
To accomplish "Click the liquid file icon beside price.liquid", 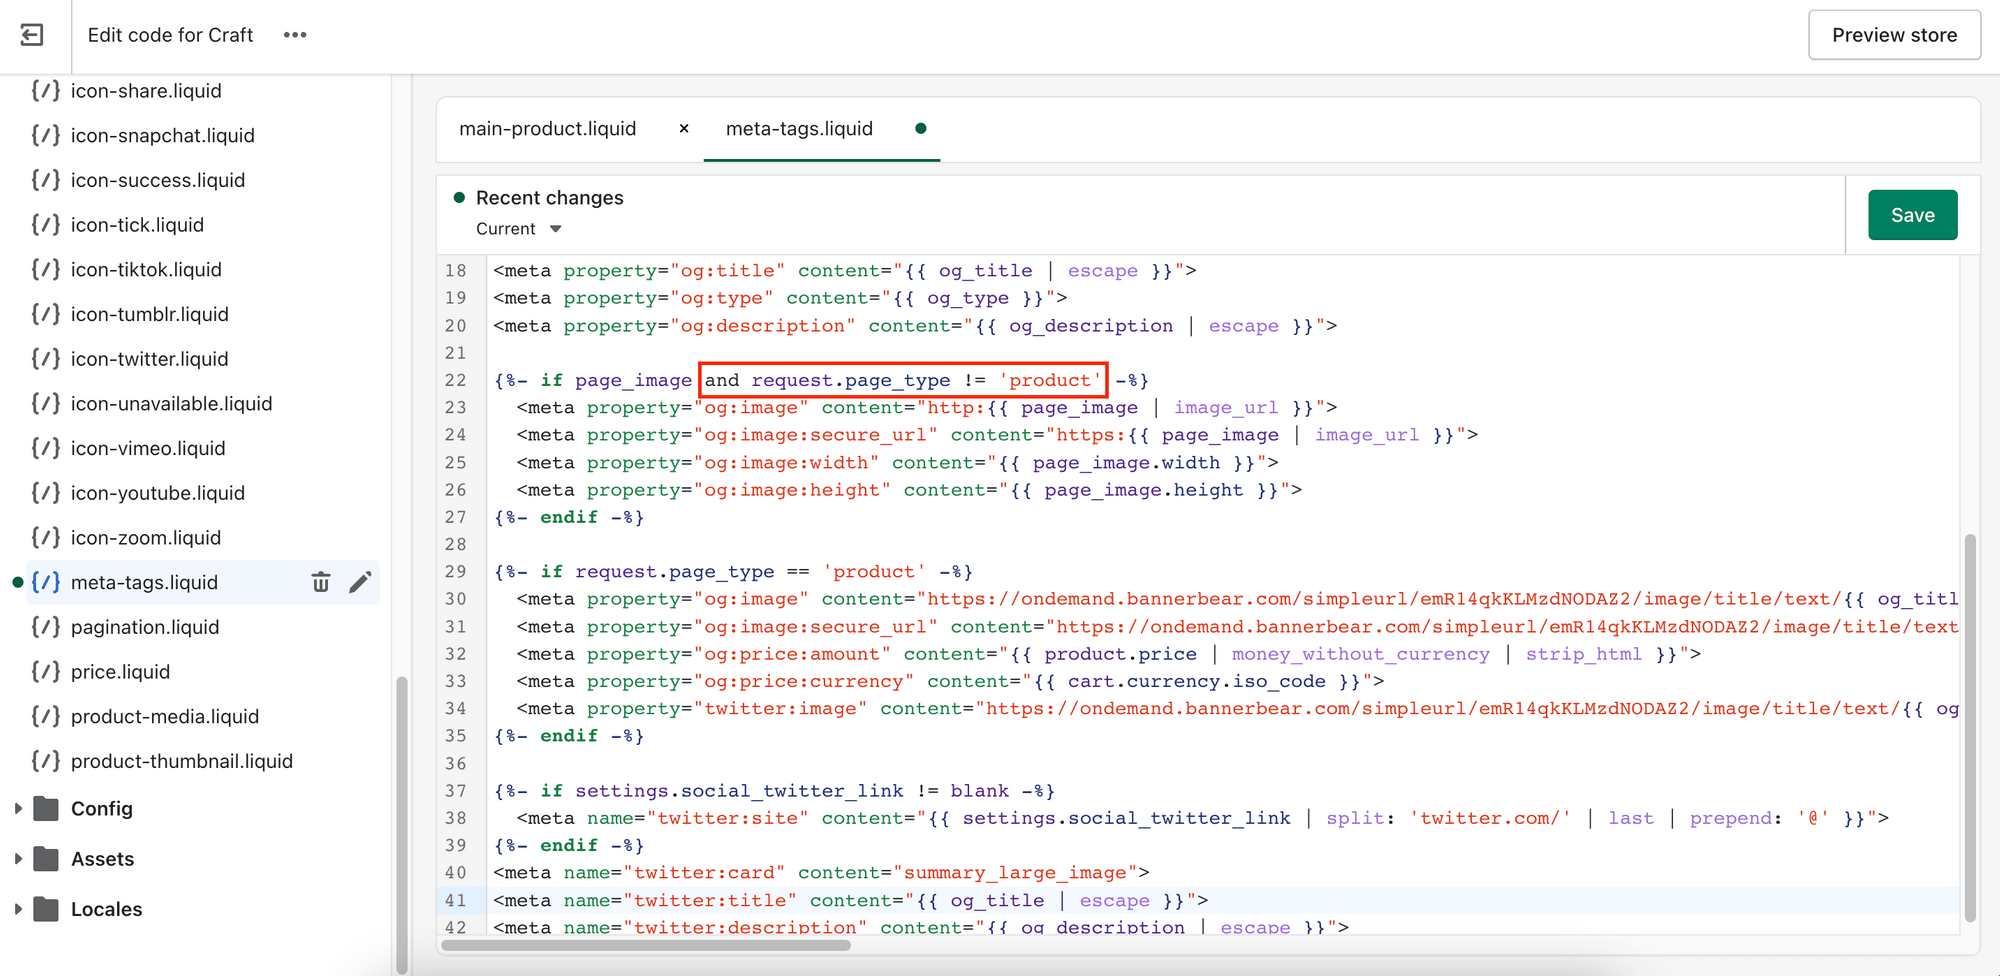I will [x=44, y=671].
